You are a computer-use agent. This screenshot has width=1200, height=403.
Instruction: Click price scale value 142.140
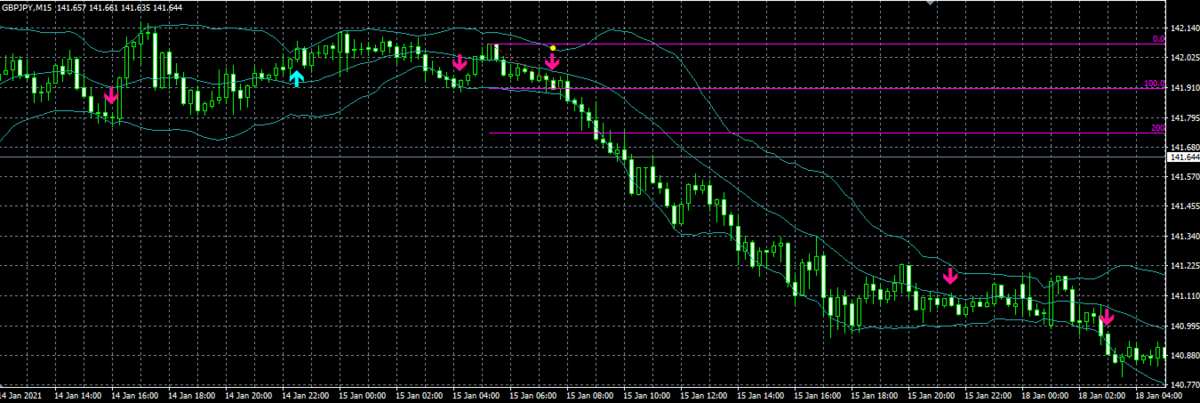(1184, 28)
